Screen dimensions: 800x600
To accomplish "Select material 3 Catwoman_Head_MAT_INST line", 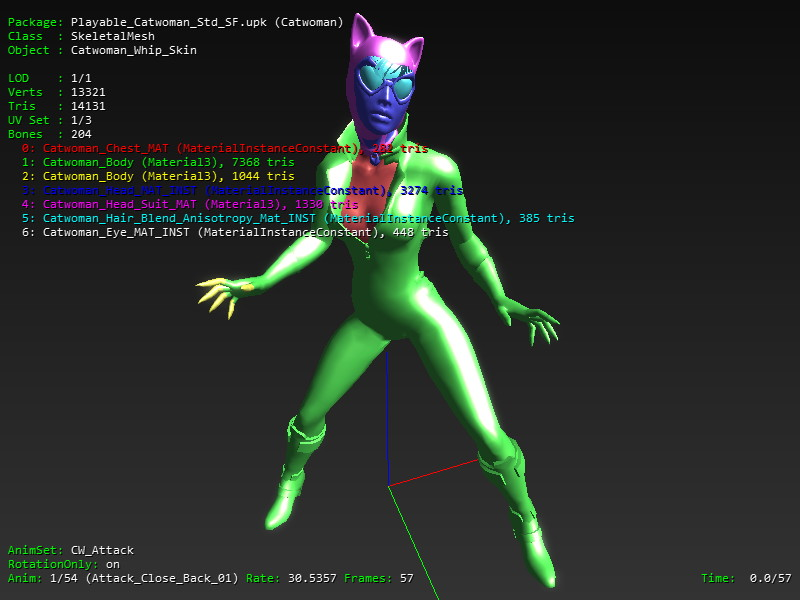I will point(242,190).
